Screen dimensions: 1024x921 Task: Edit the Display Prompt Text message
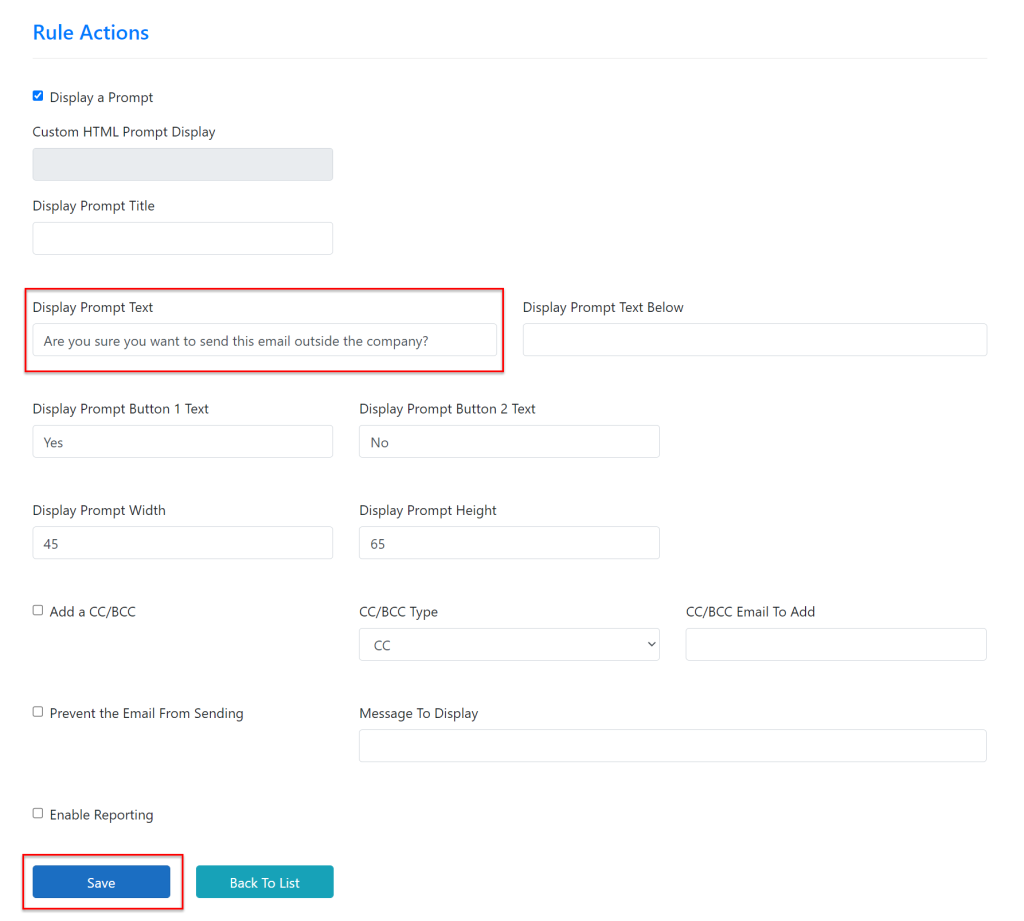pos(264,339)
